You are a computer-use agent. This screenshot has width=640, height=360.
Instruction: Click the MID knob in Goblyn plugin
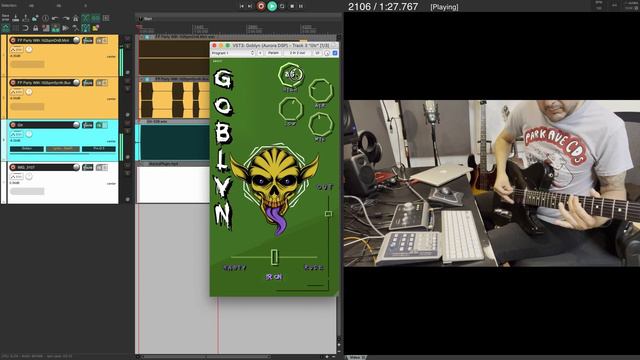click(x=320, y=124)
